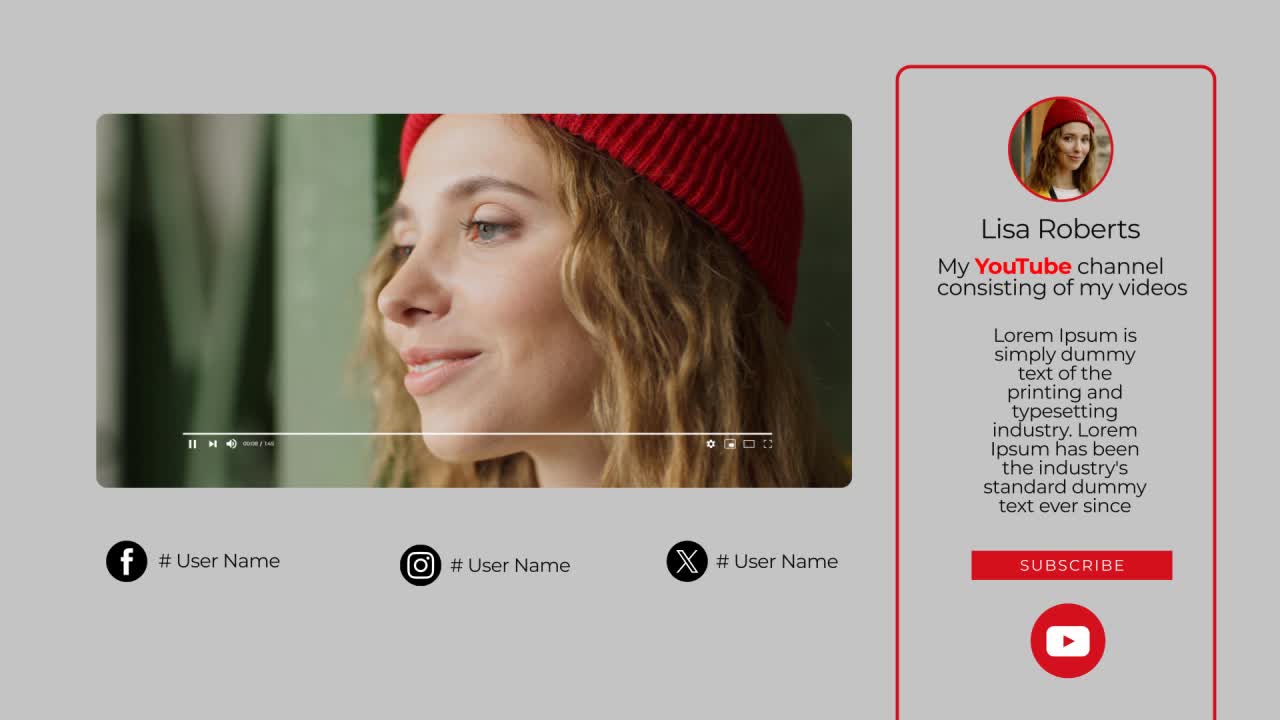
Task: Collapse video into miniplayer window
Action: 729,443
